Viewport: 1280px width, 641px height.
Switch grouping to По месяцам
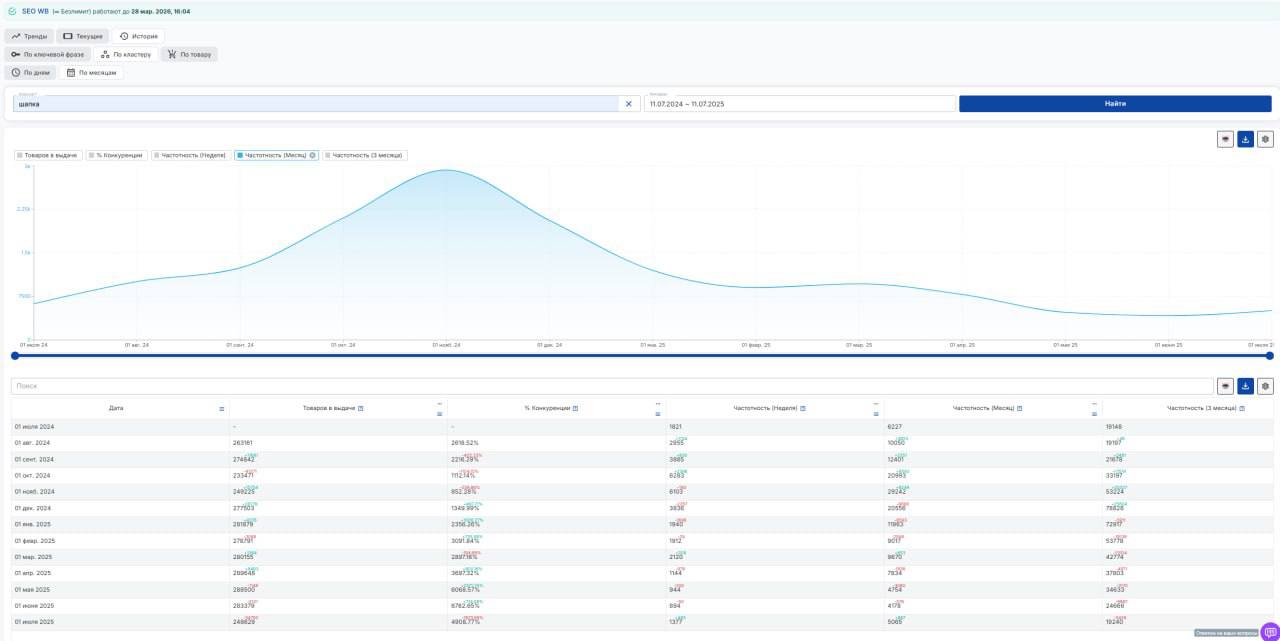tap(91, 73)
